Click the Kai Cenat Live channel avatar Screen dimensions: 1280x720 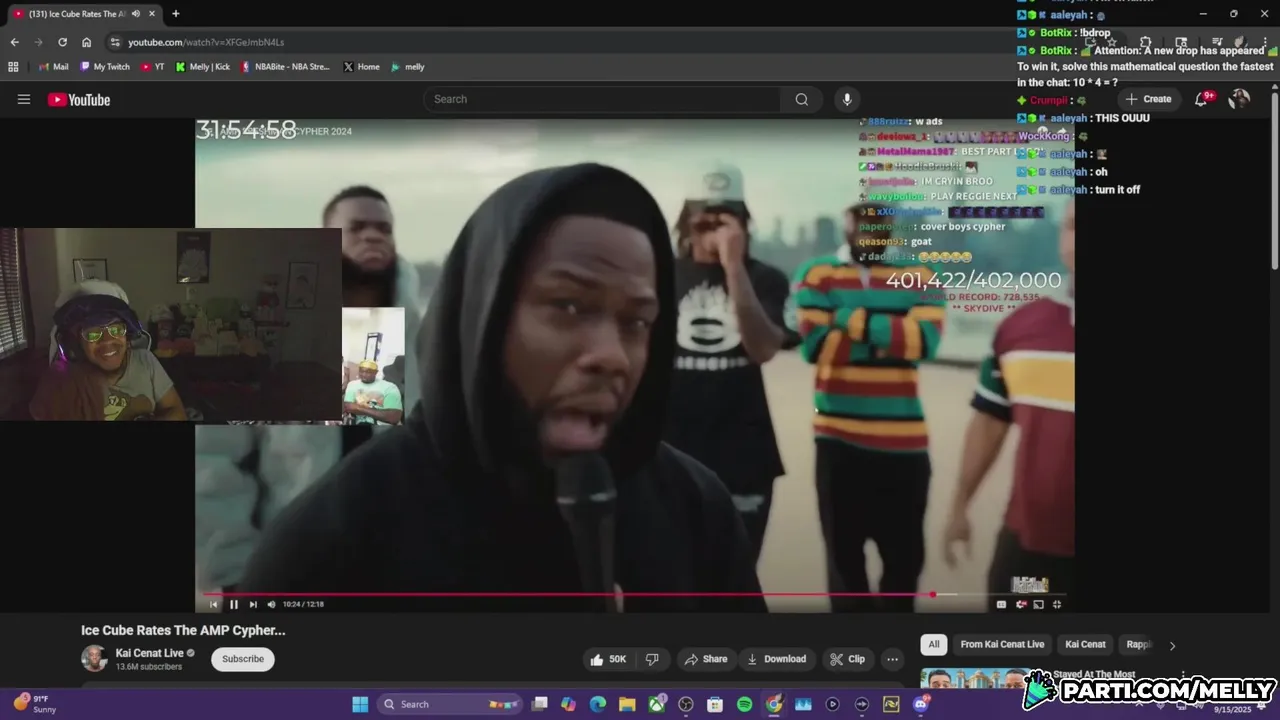pyautogui.click(x=94, y=659)
